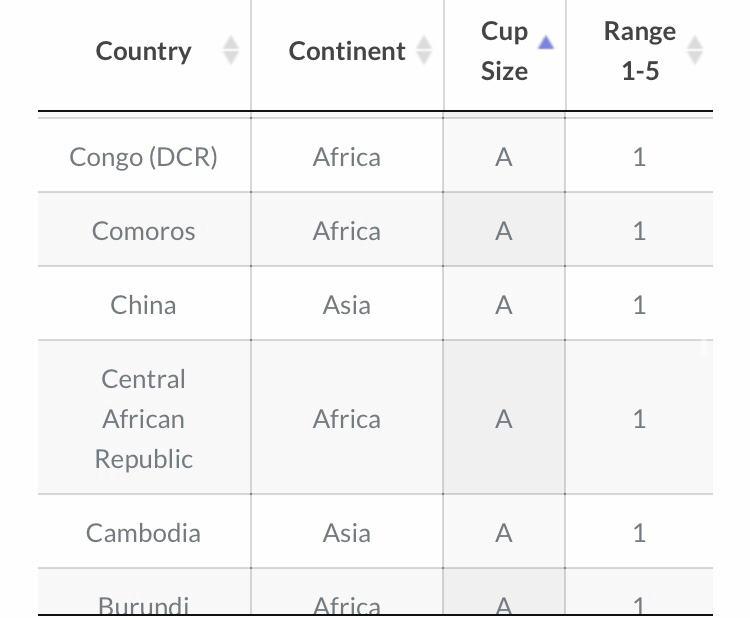Click the Range 1-5 header label

(x=640, y=51)
